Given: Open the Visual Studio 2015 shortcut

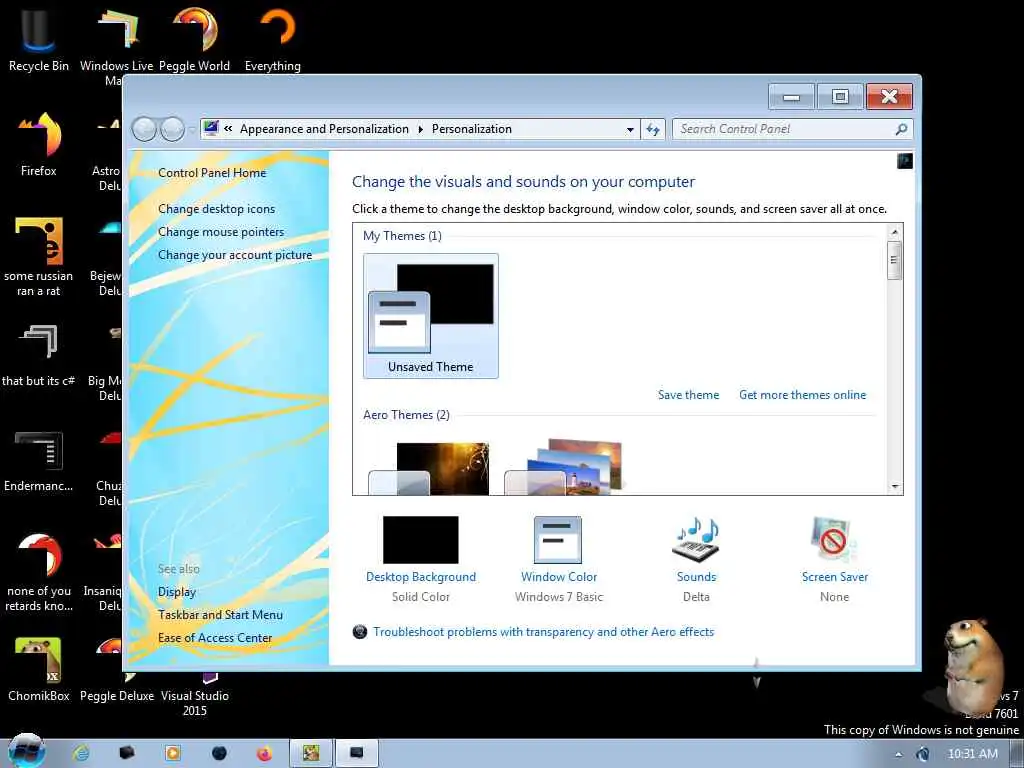Looking at the screenshot, I should coord(195,694).
